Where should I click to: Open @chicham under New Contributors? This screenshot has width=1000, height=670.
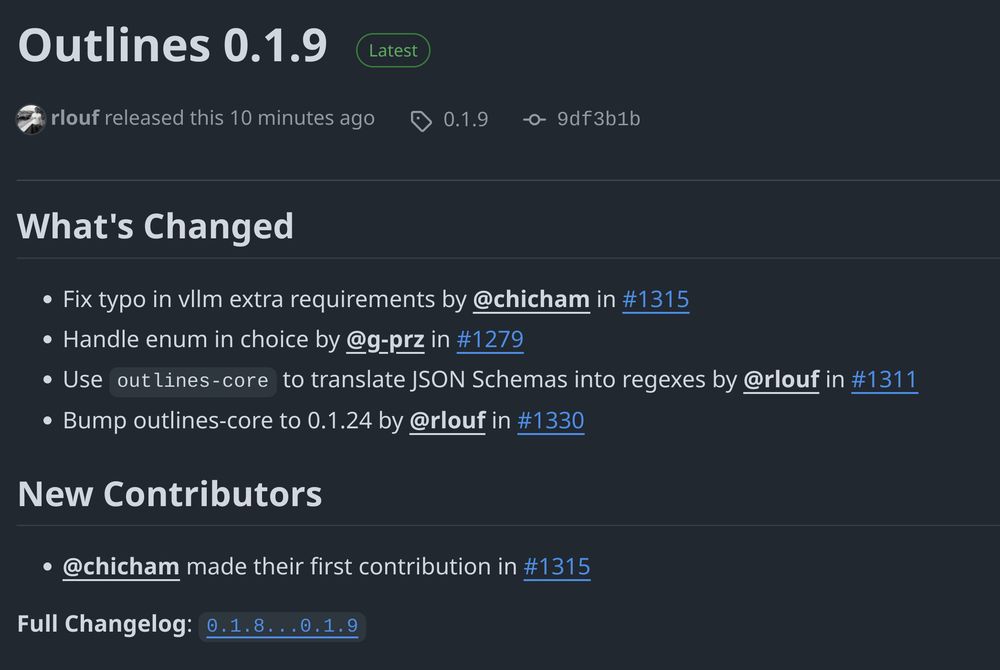(x=121, y=566)
